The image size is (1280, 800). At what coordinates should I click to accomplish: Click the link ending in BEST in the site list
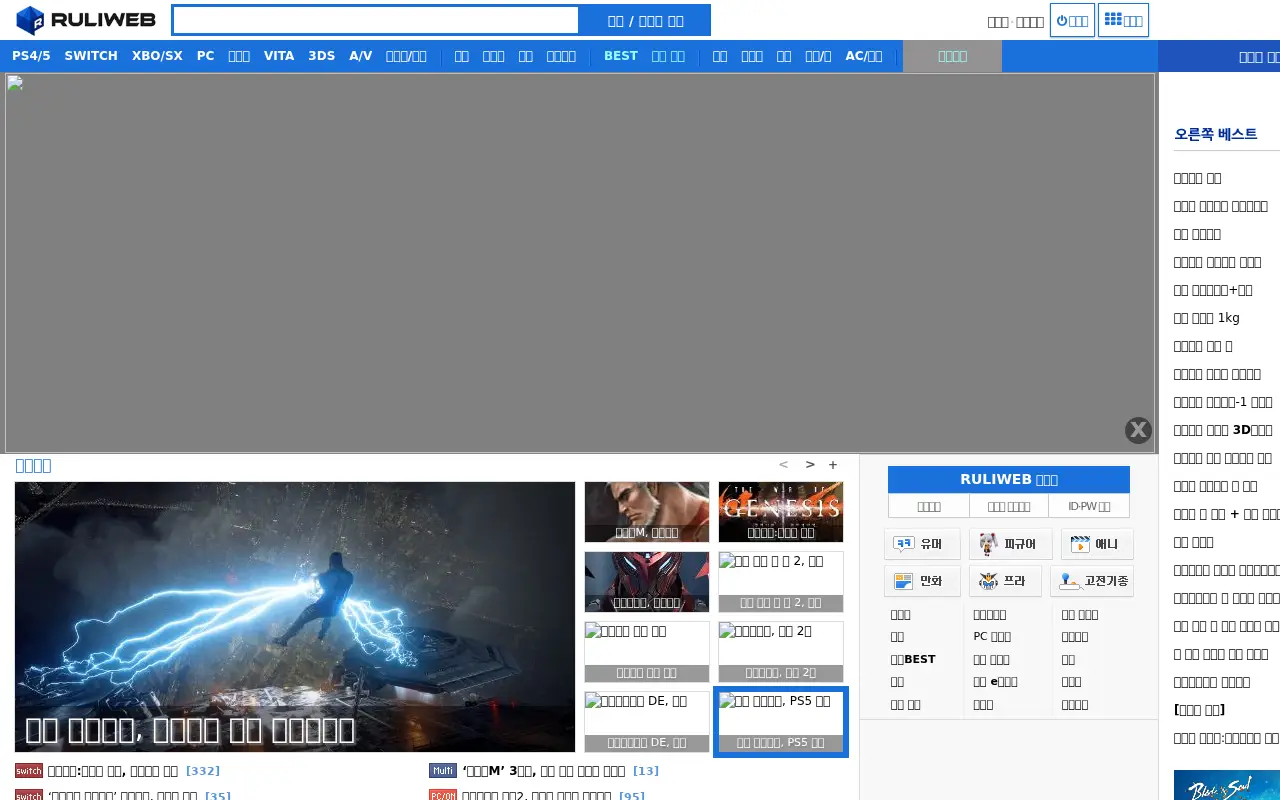coord(913,660)
